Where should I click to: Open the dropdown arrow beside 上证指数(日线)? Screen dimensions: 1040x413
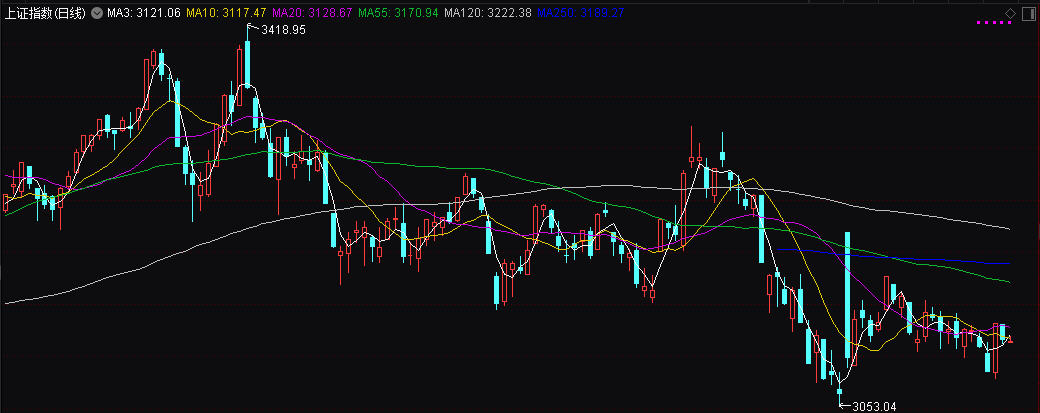click(95, 14)
